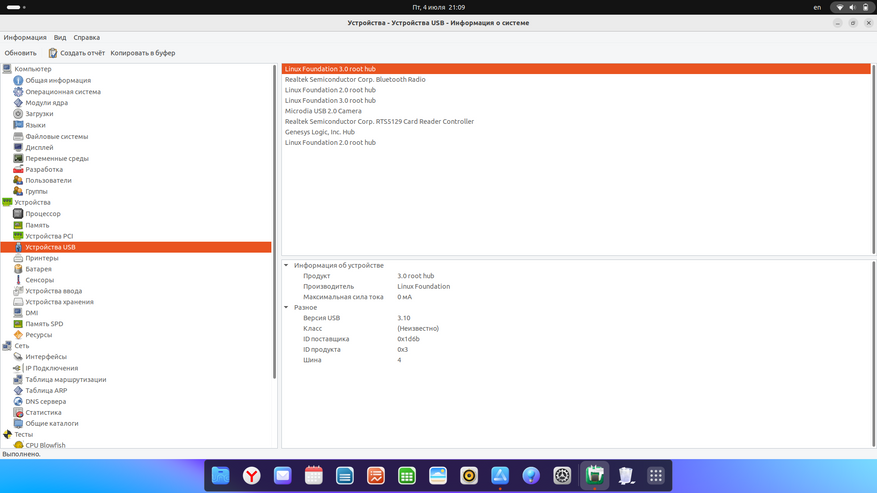Open Общая информация in sidebar
The image size is (877, 493).
[x=58, y=80]
